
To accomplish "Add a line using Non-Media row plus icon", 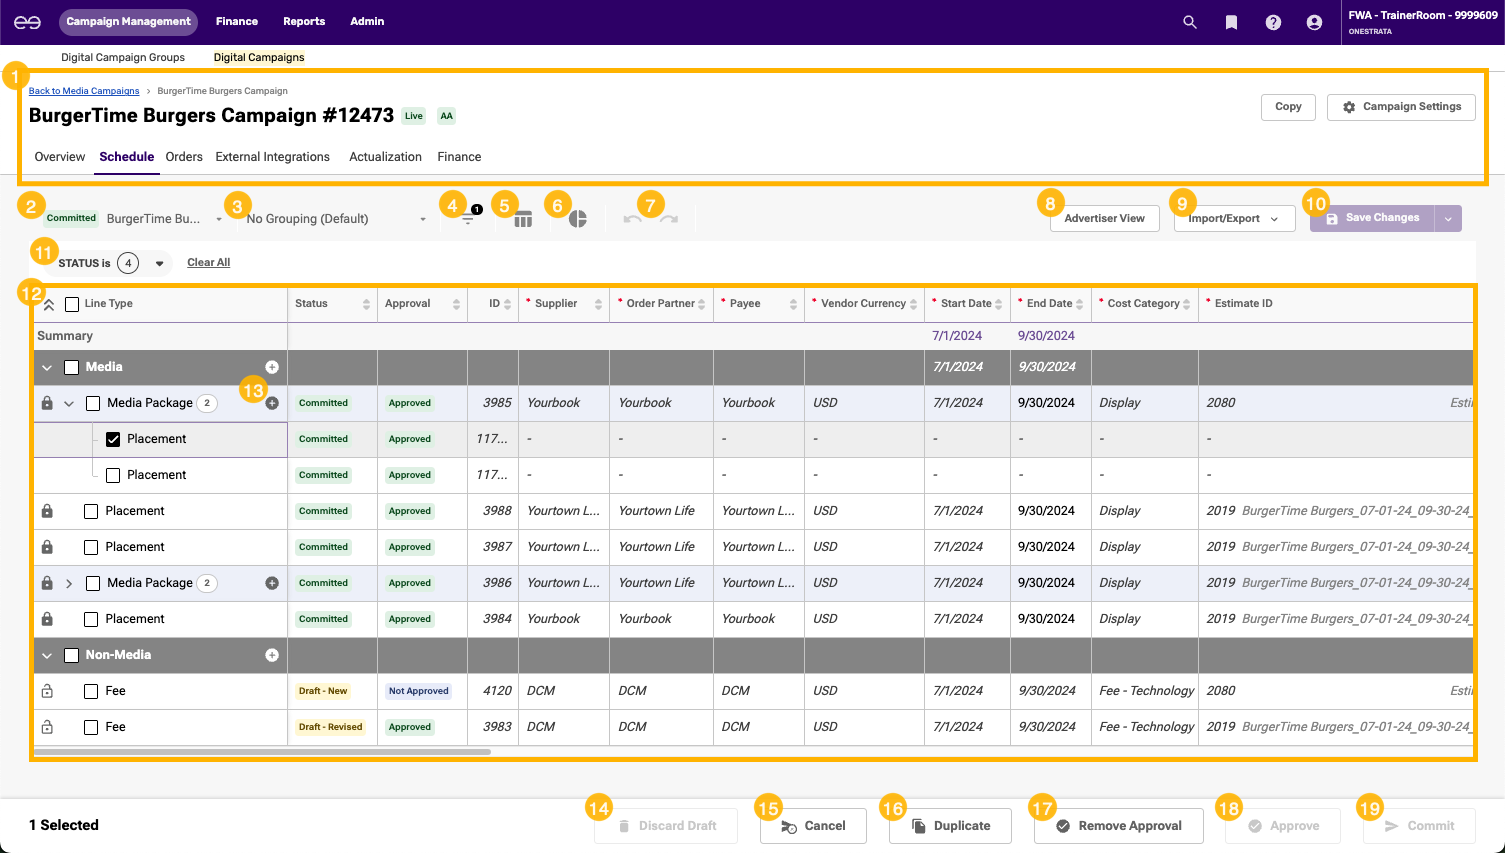I will coord(272,655).
